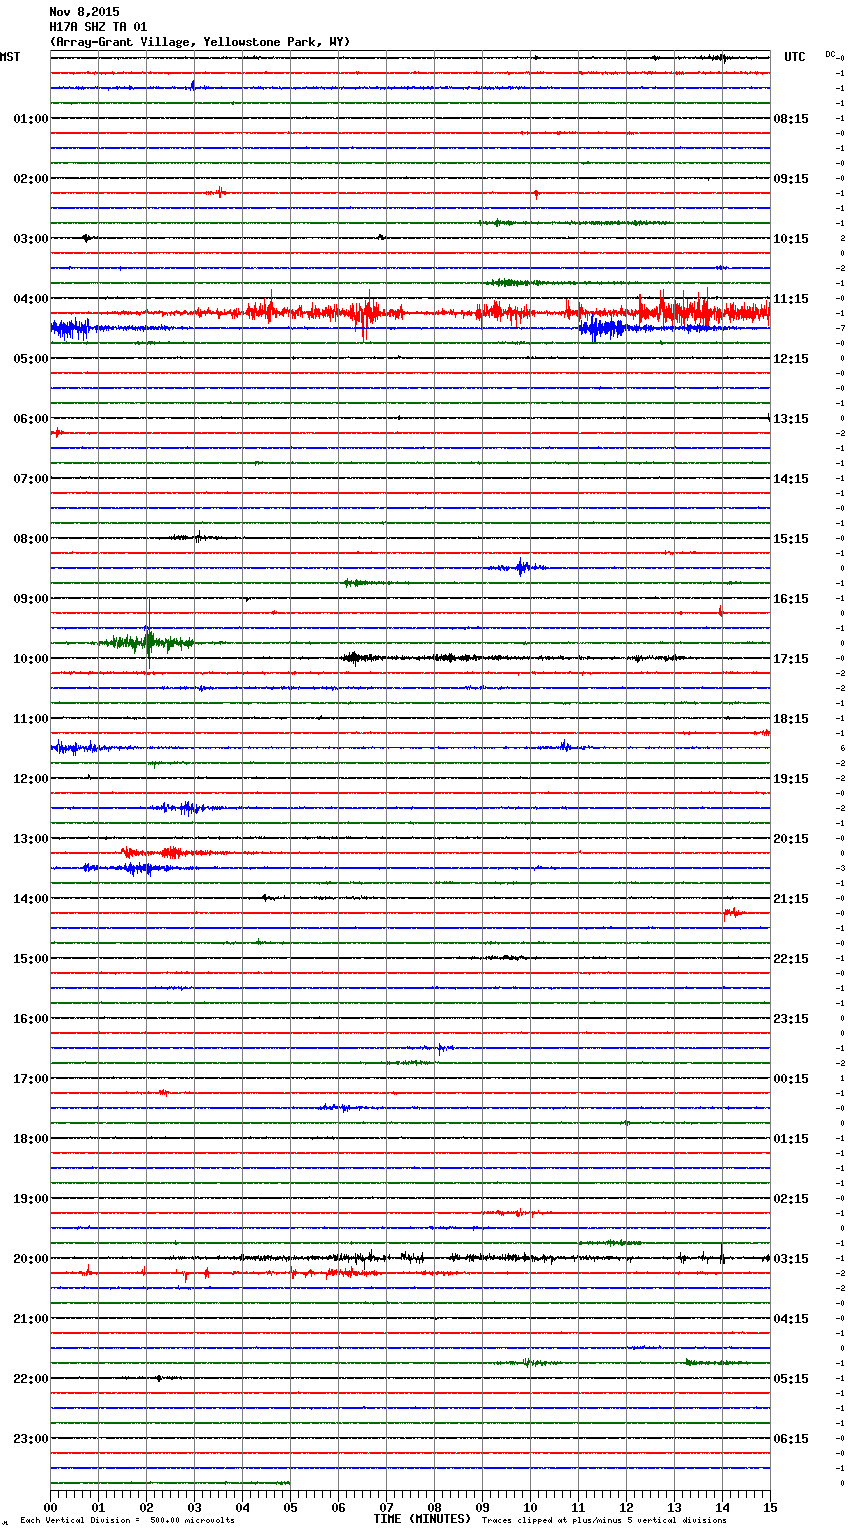Click the 12:00 MST time label

[31, 779]
